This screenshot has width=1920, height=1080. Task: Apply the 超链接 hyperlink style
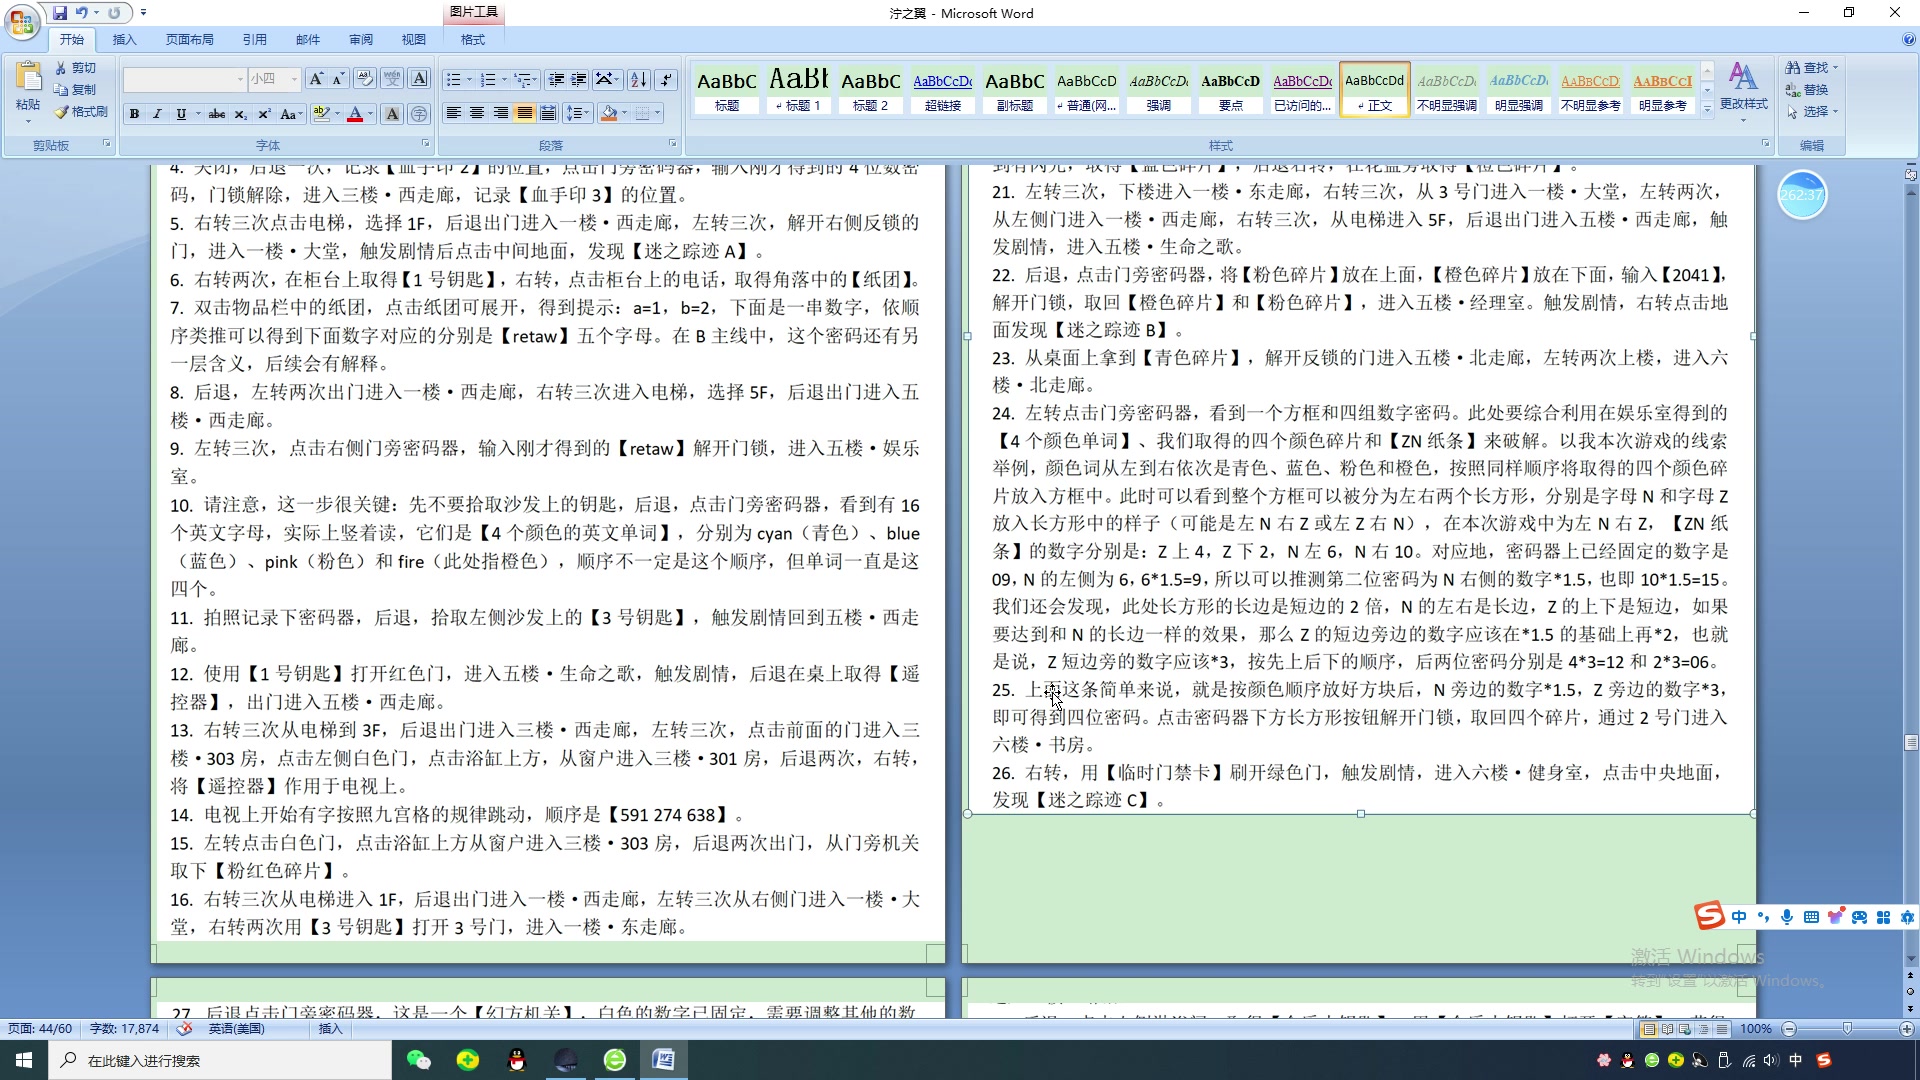click(943, 89)
